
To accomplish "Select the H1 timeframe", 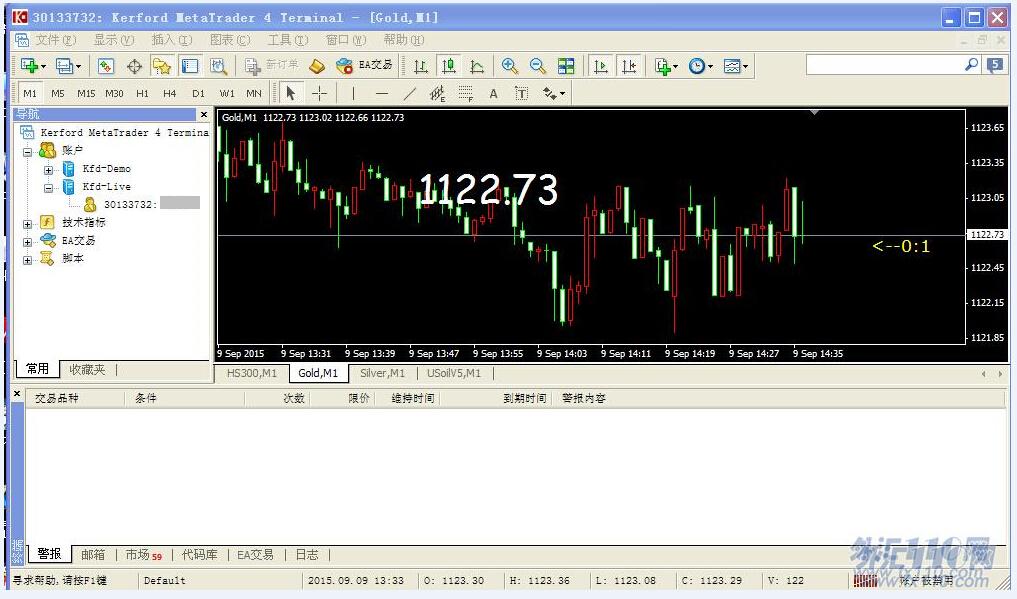I will tap(142, 93).
